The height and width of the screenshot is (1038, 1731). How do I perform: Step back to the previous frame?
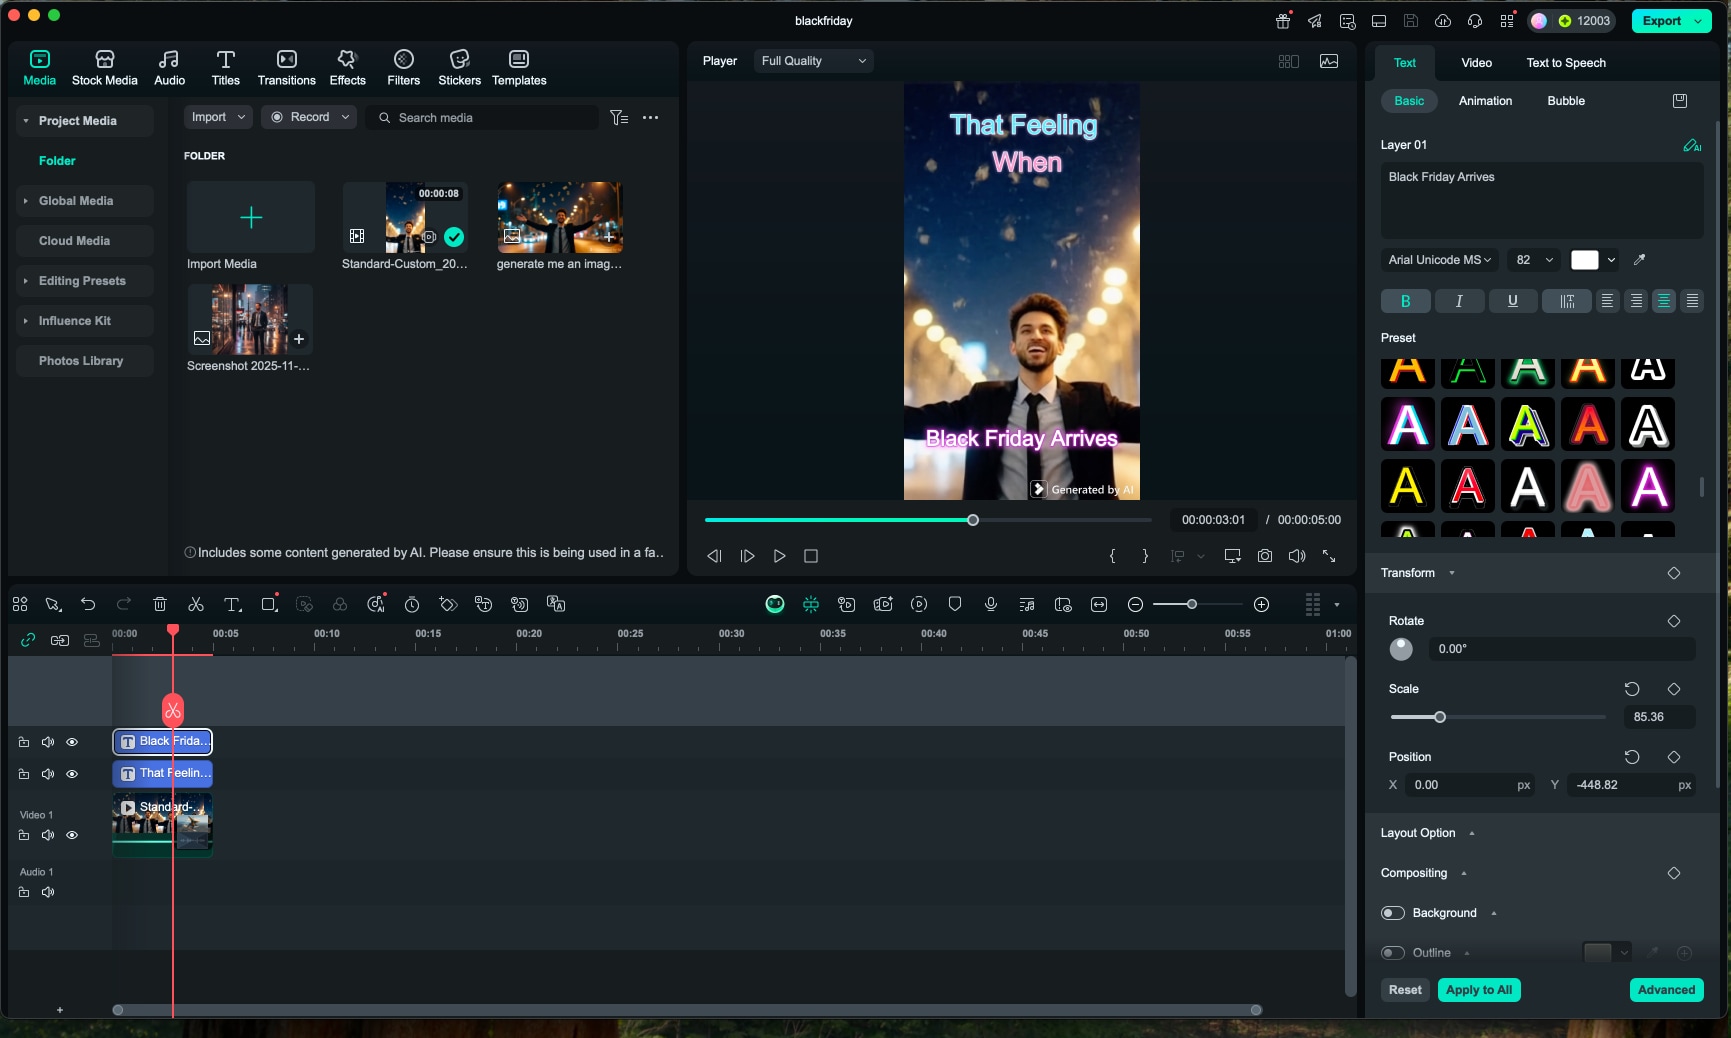714,556
